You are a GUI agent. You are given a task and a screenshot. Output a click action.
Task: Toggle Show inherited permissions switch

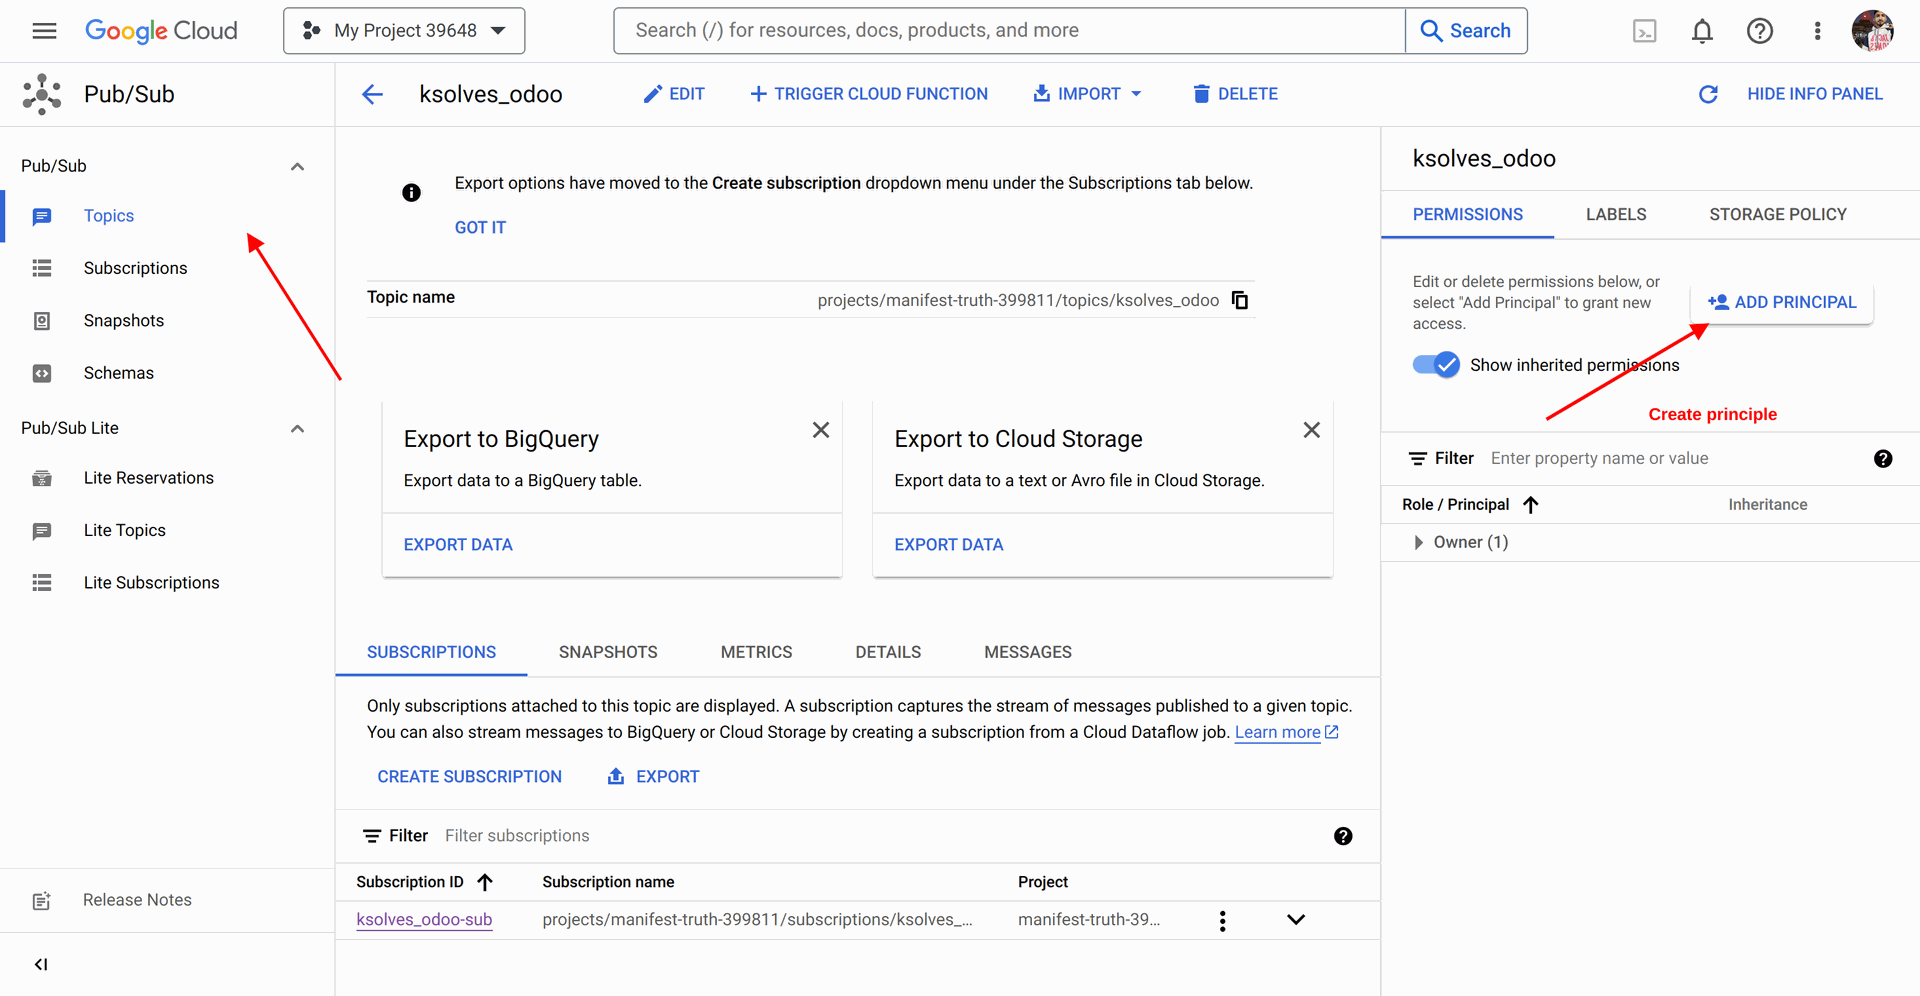[x=1436, y=365]
